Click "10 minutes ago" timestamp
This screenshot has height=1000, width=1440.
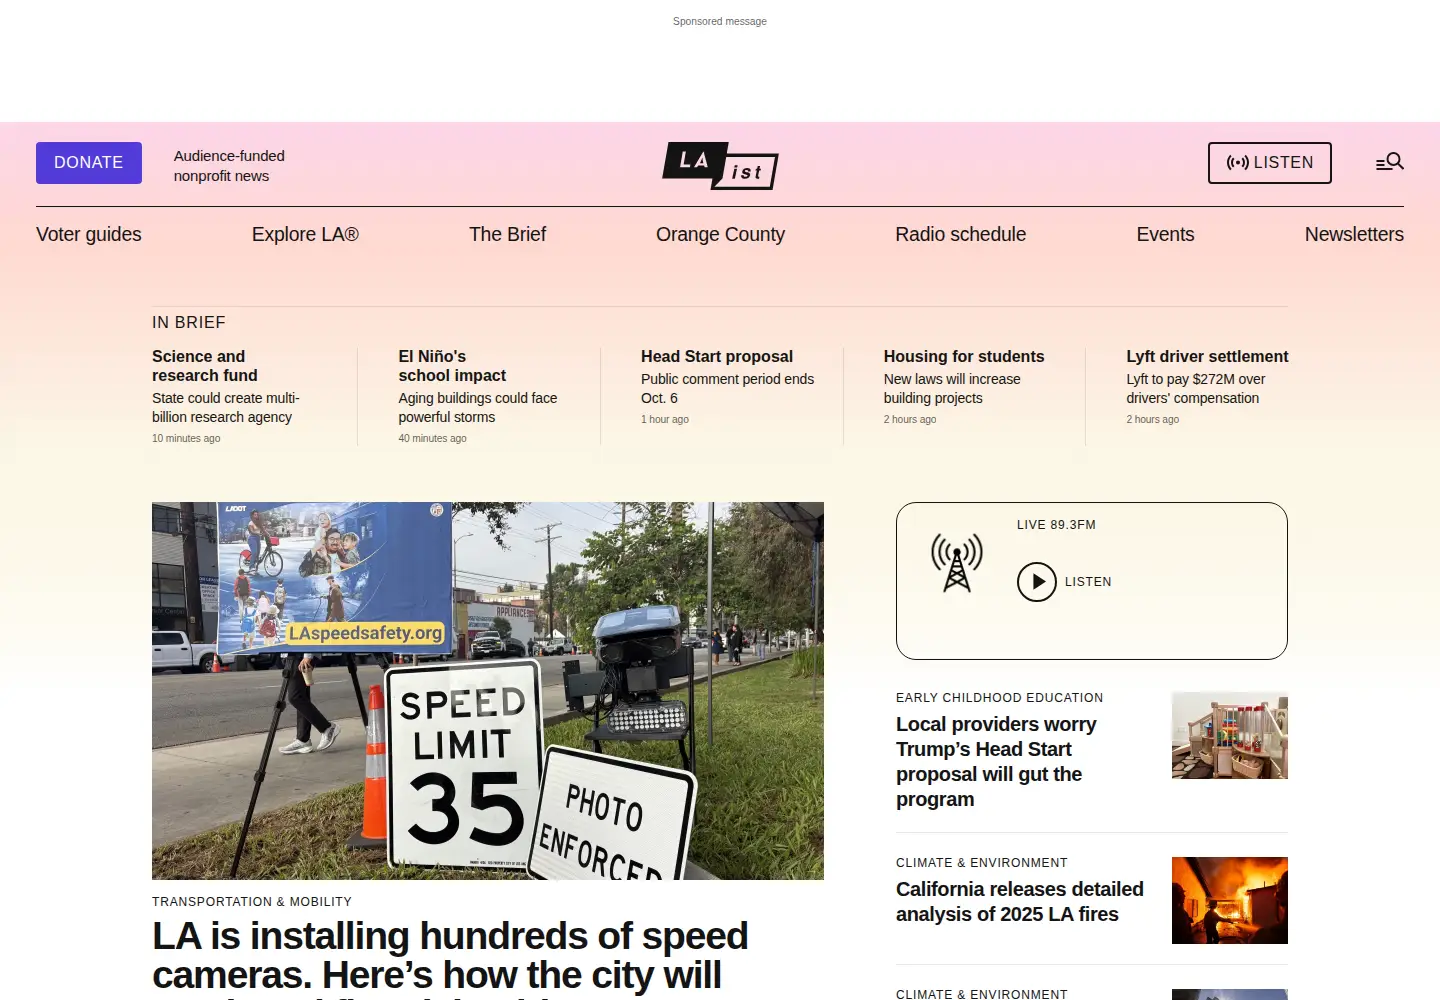[186, 438]
